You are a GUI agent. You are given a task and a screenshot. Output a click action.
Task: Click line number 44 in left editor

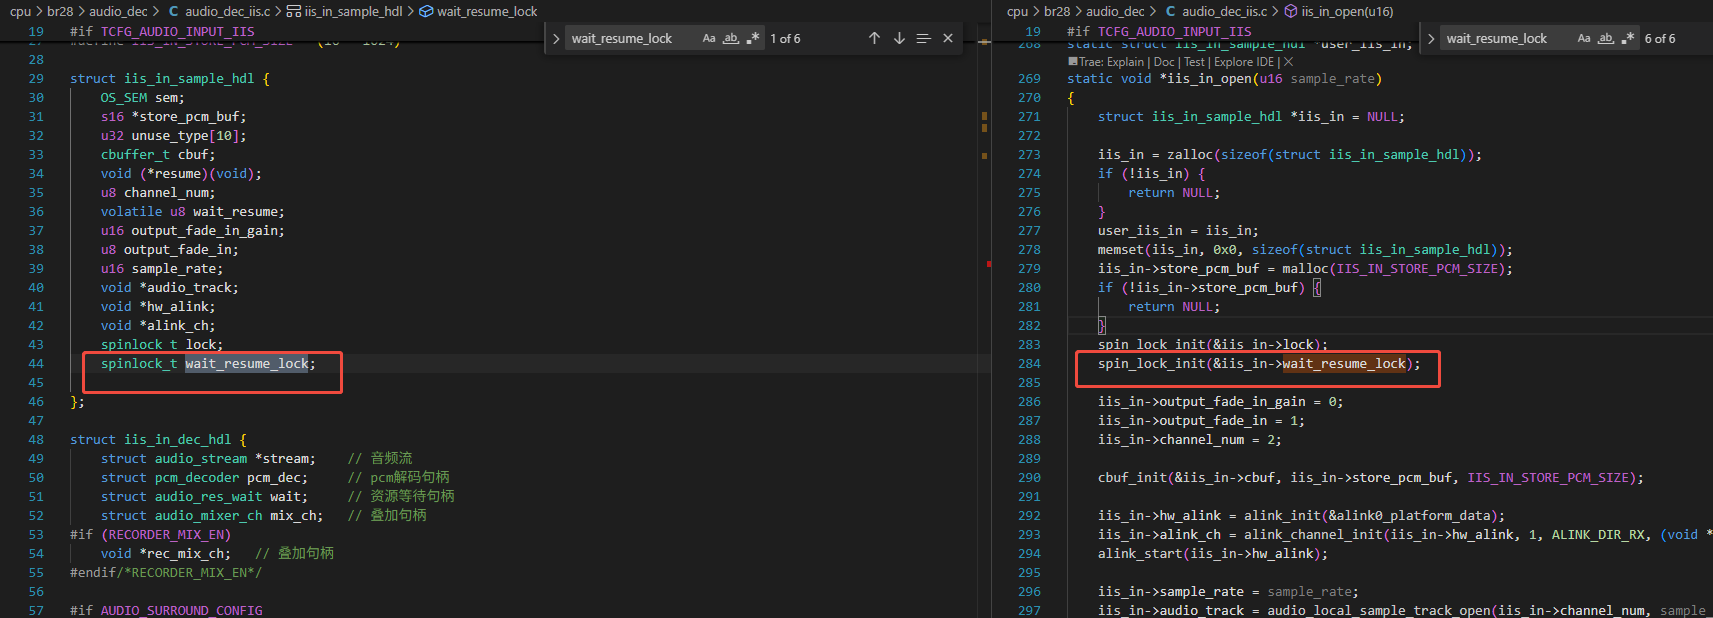[36, 364]
